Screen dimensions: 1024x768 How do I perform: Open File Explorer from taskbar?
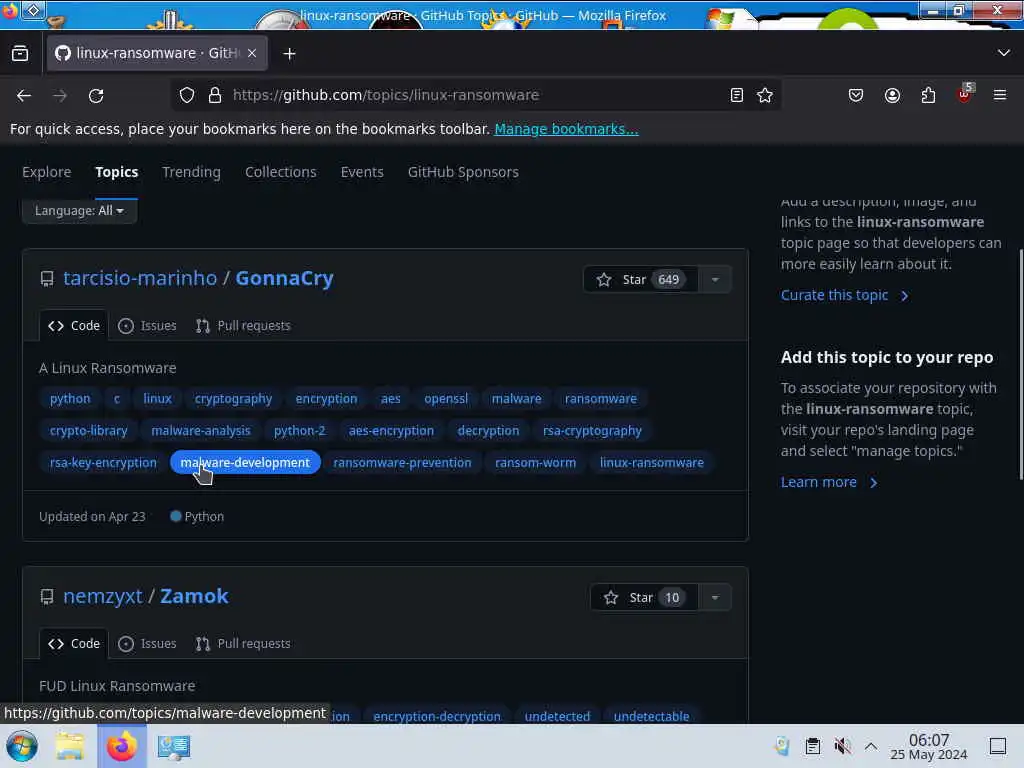click(x=70, y=746)
